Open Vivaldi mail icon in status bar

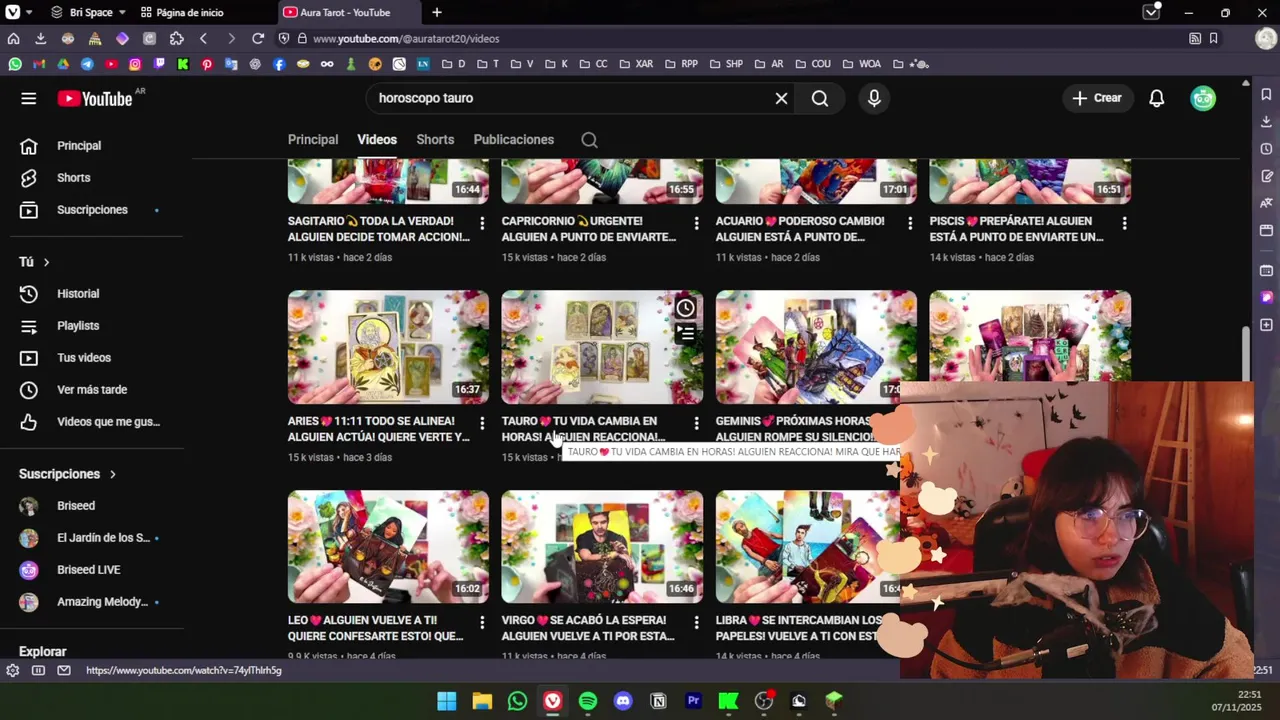click(x=64, y=671)
